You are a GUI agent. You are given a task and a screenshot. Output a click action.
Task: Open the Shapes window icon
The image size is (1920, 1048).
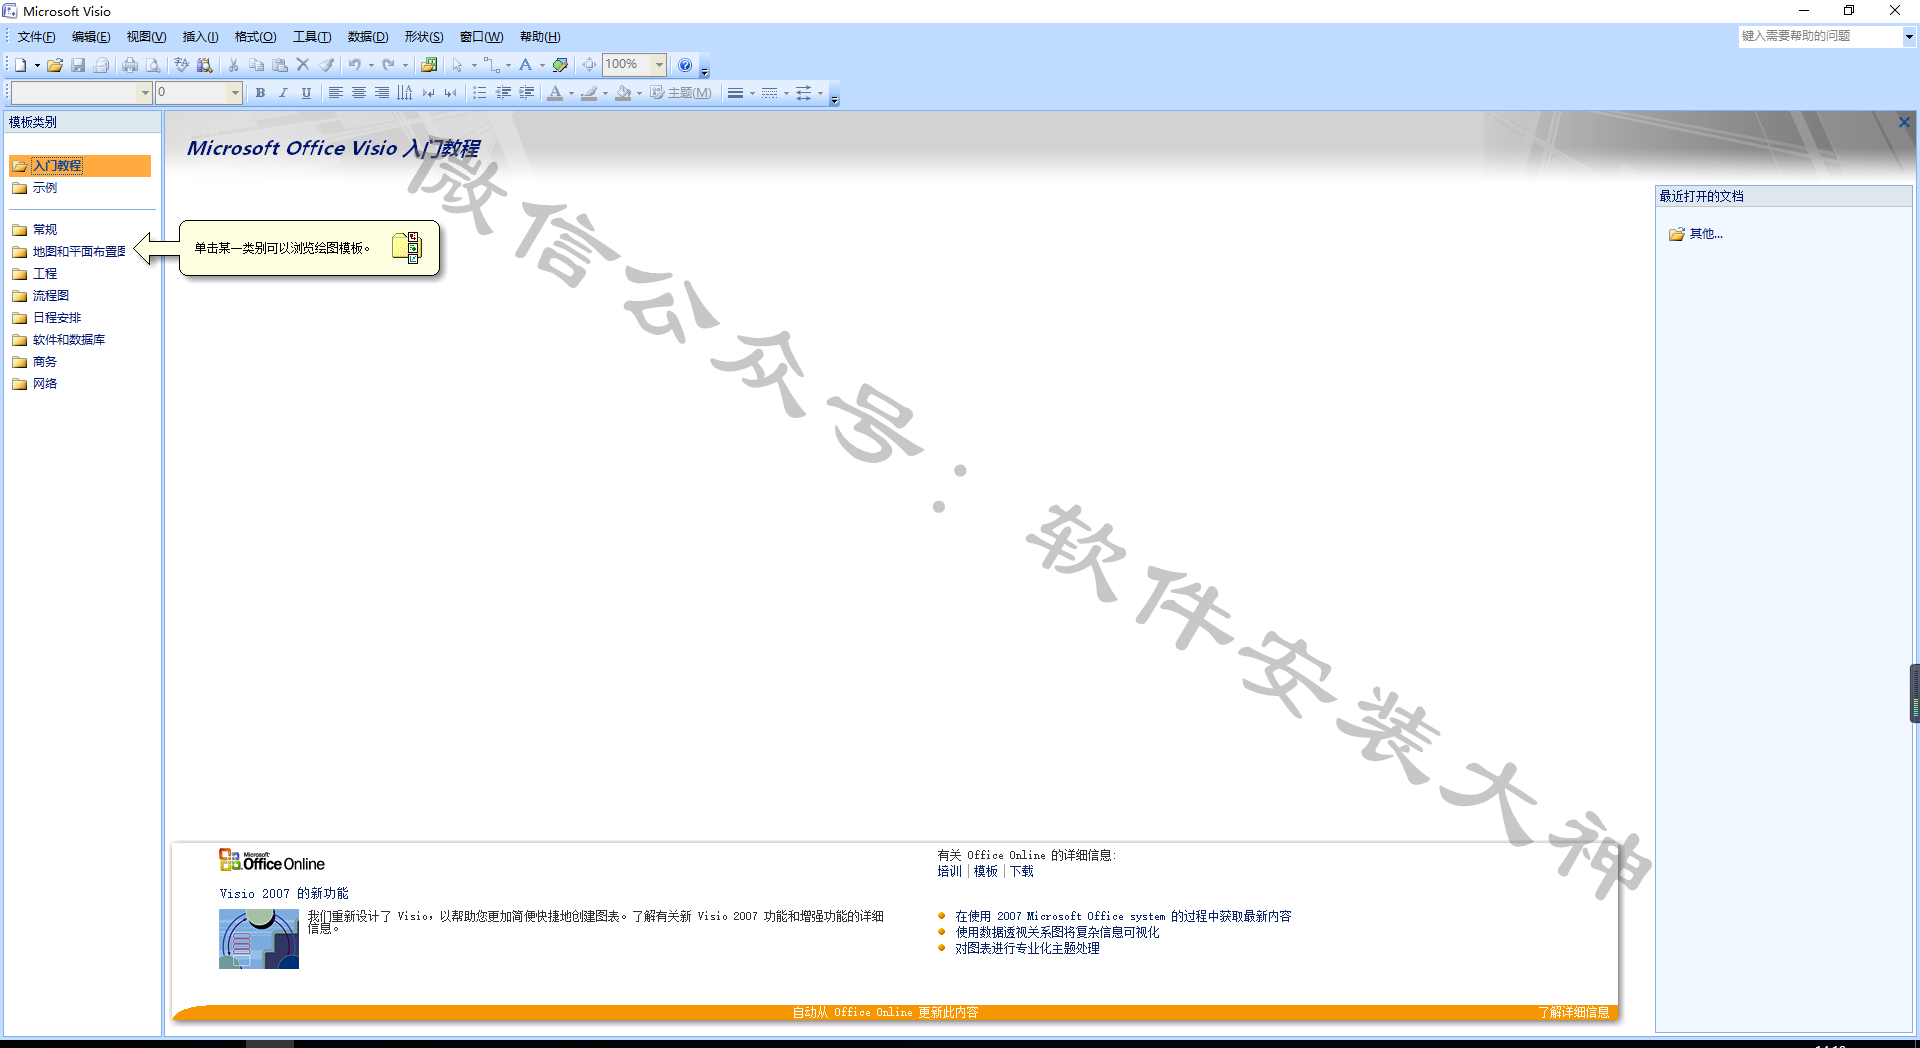429,65
